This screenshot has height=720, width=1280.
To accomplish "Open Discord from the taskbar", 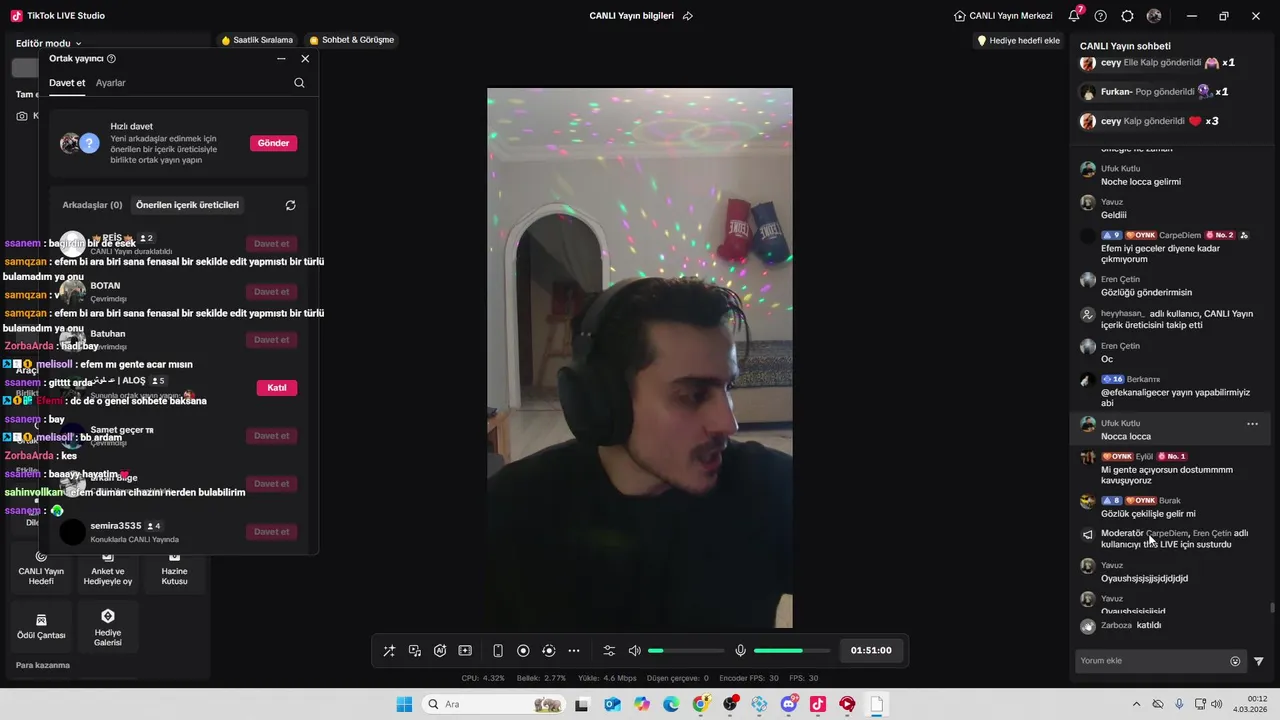I will coord(789,704).
